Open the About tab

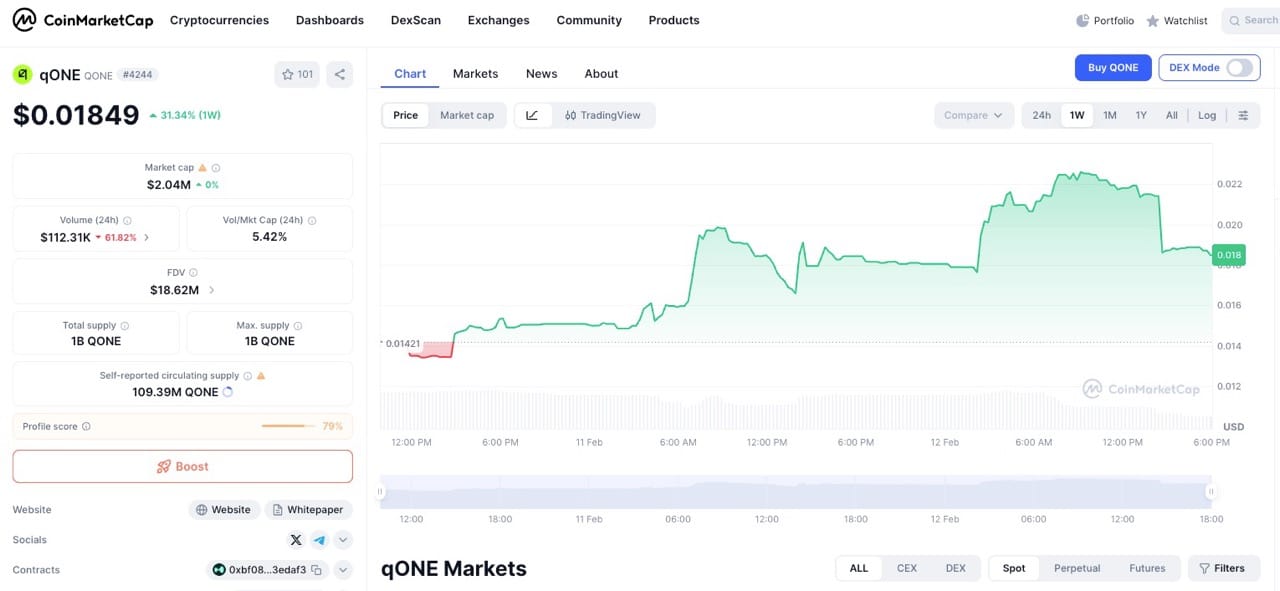[601, 74]
